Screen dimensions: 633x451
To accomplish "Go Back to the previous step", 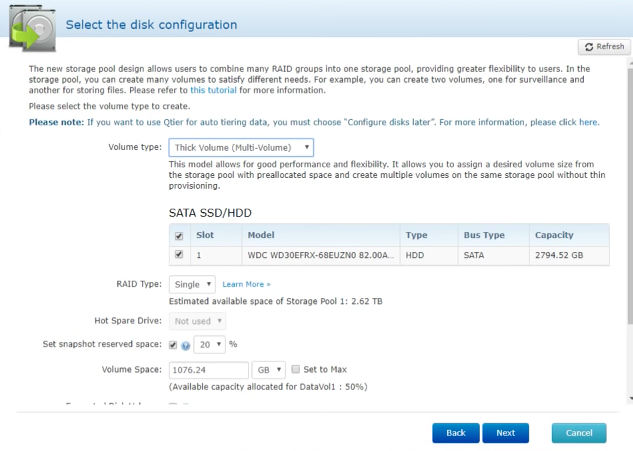I will pyautogui.click(x=455, y=433).
